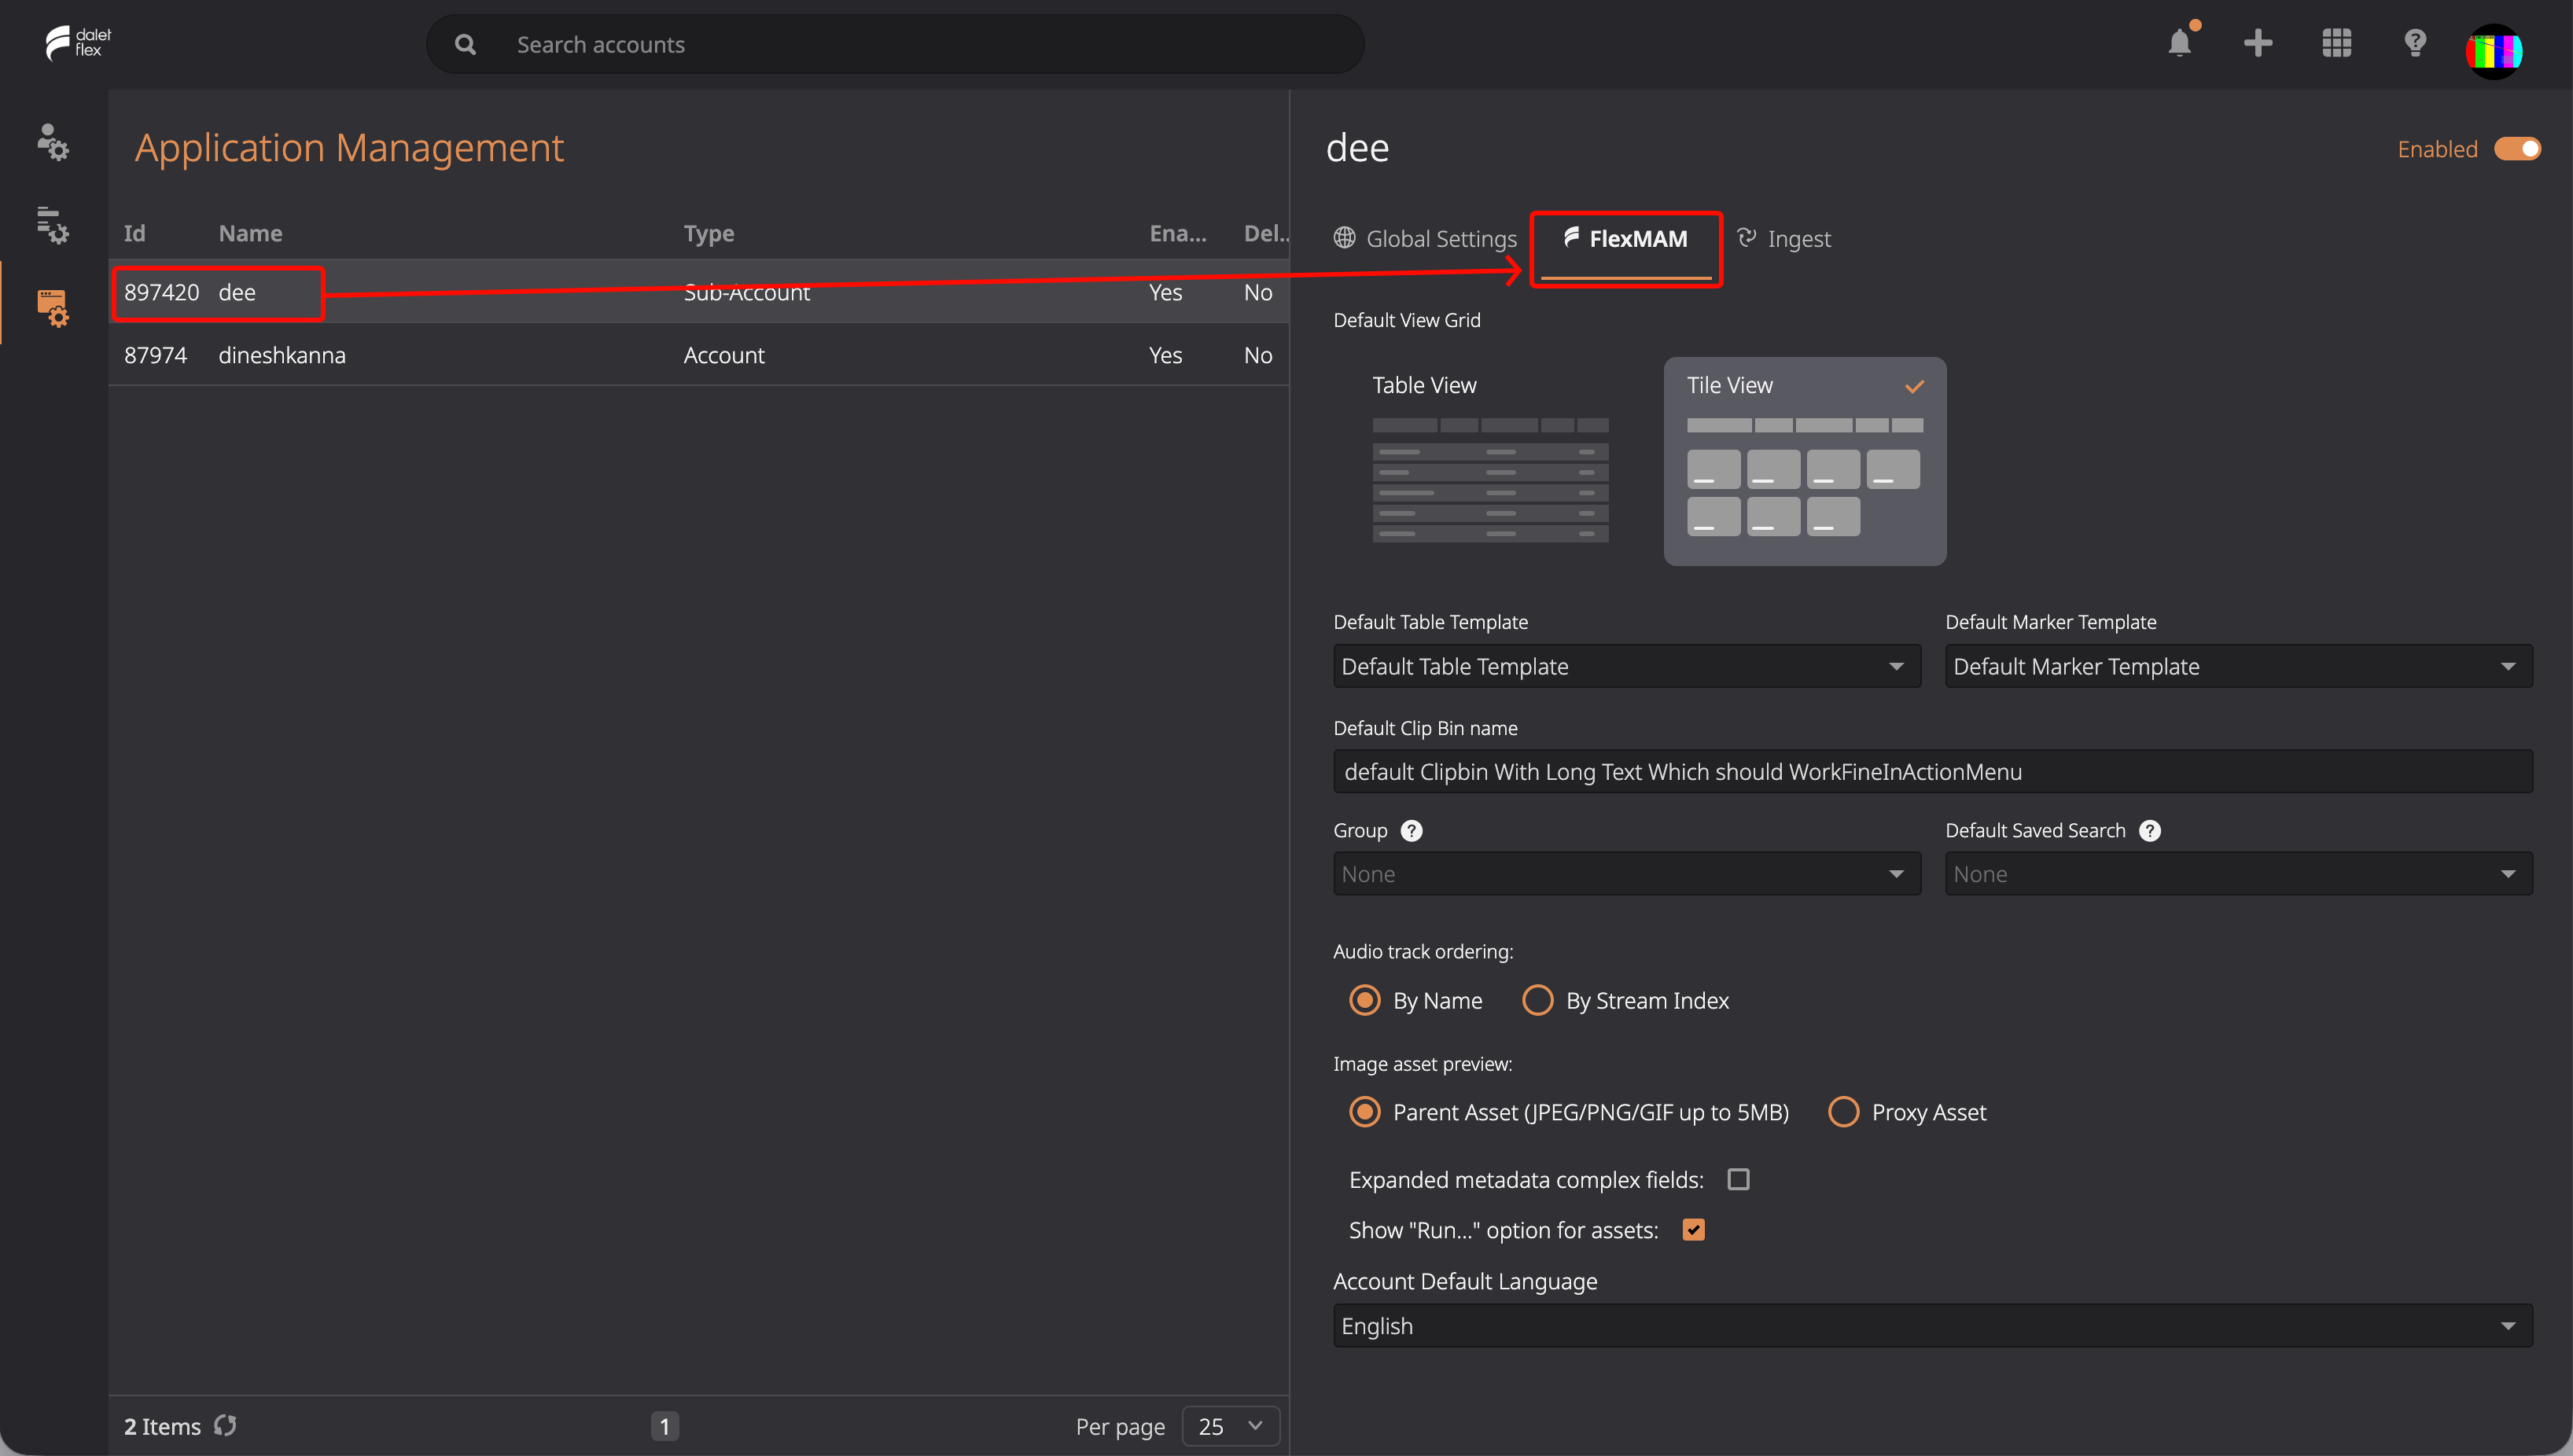Open the help question mark icon
The height and width of the screenshot is (1456, 2573).
[2415, 43]
